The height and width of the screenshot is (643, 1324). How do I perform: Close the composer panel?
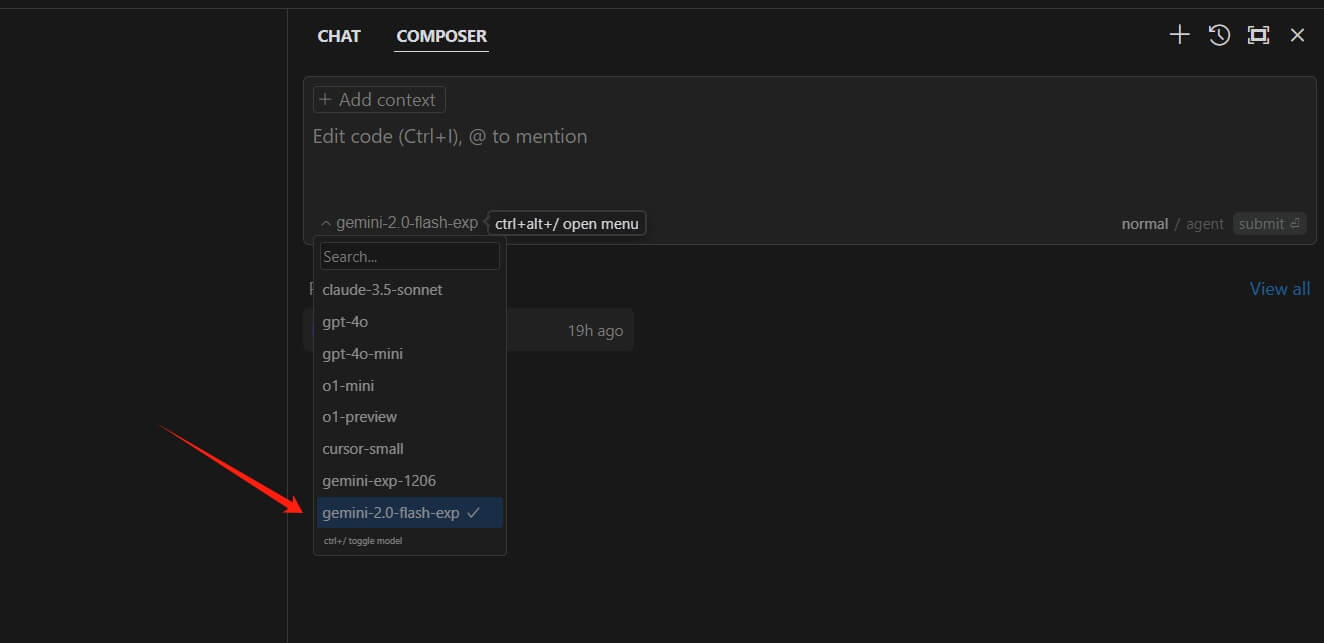pos(1297,34)
